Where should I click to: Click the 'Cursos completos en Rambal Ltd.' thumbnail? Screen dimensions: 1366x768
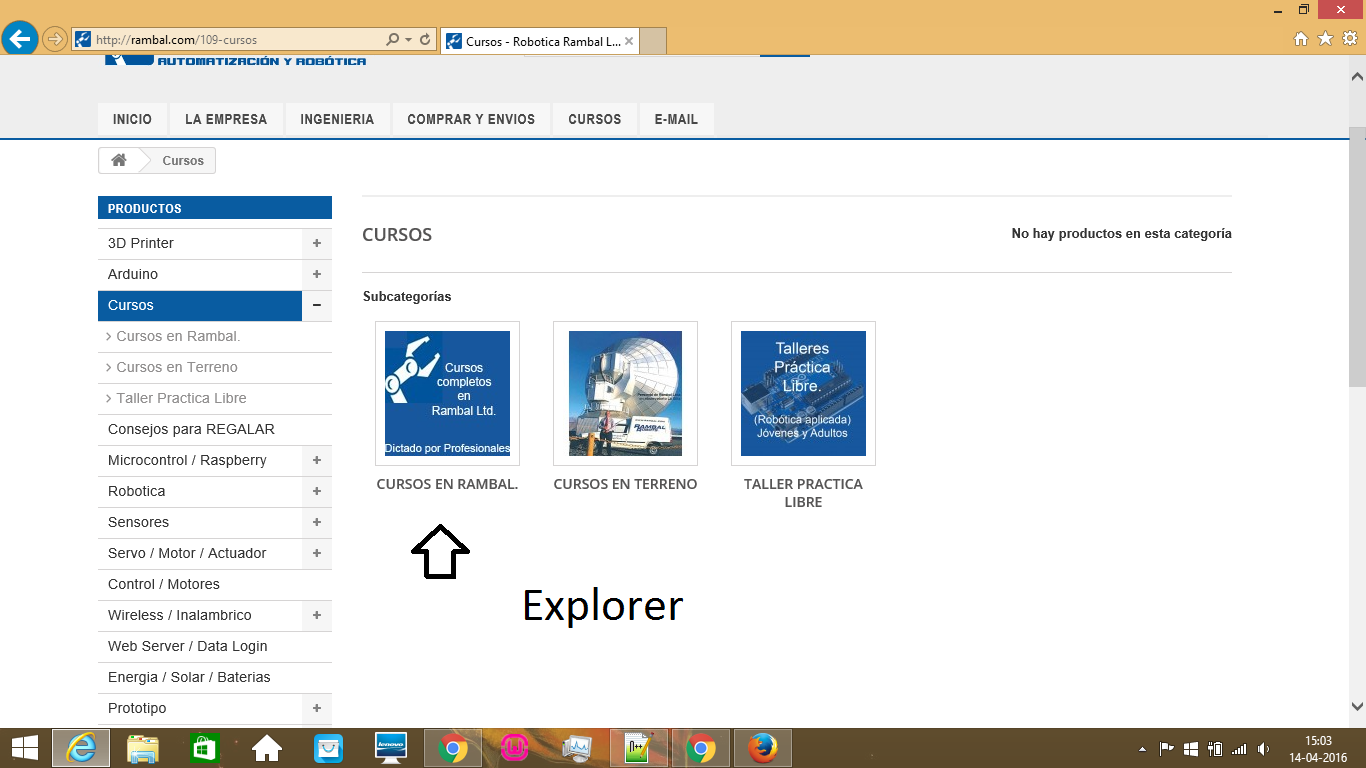447,393
